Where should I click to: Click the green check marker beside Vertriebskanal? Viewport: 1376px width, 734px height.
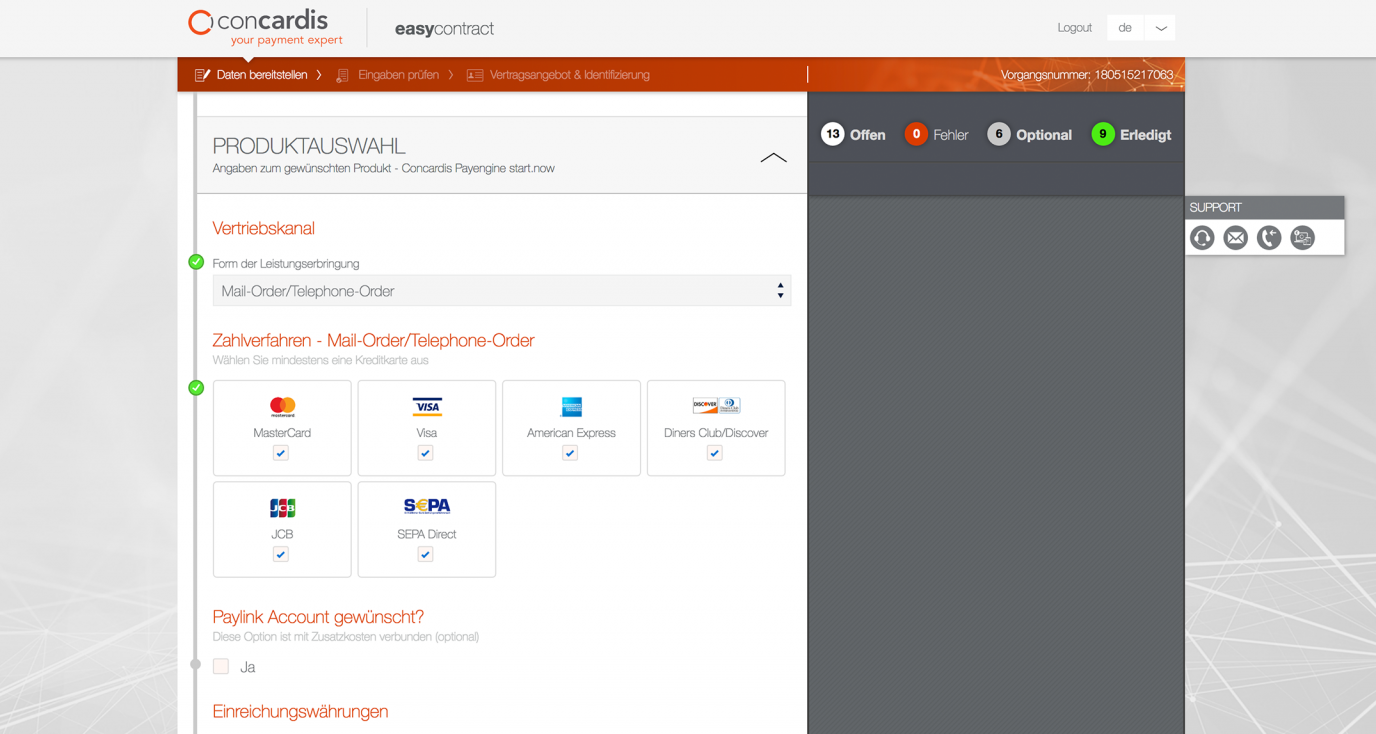196,262
